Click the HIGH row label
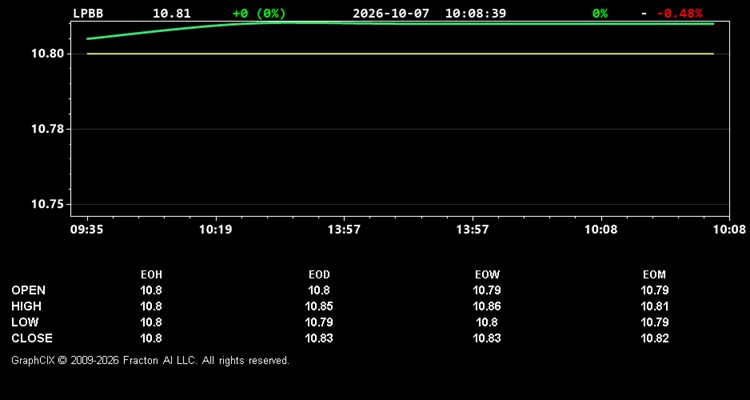The image size is (750, 400). (x=26, y=306)
